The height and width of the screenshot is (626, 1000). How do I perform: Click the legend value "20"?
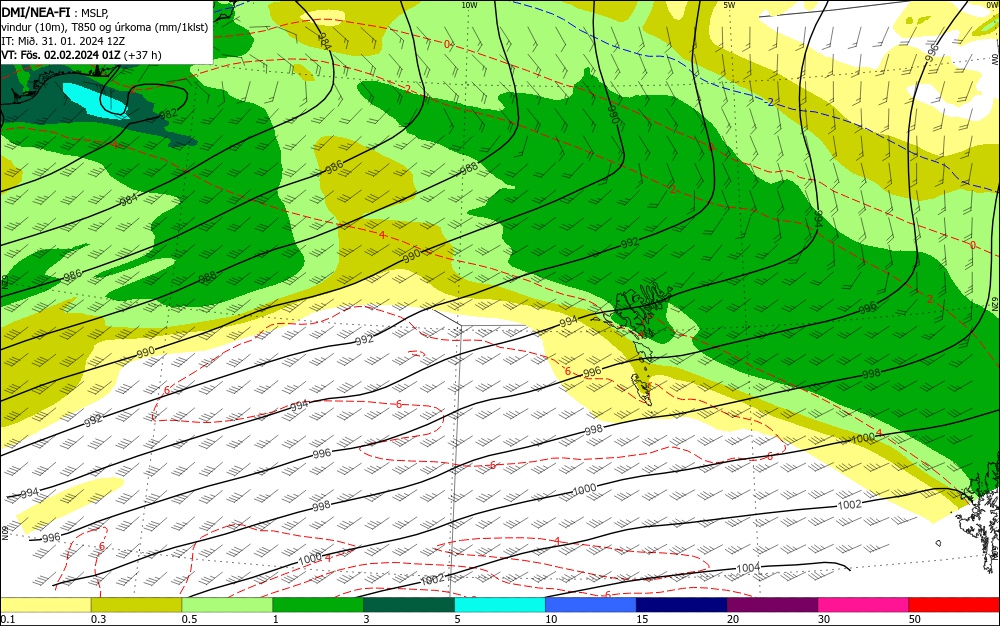tap(733, 619)
